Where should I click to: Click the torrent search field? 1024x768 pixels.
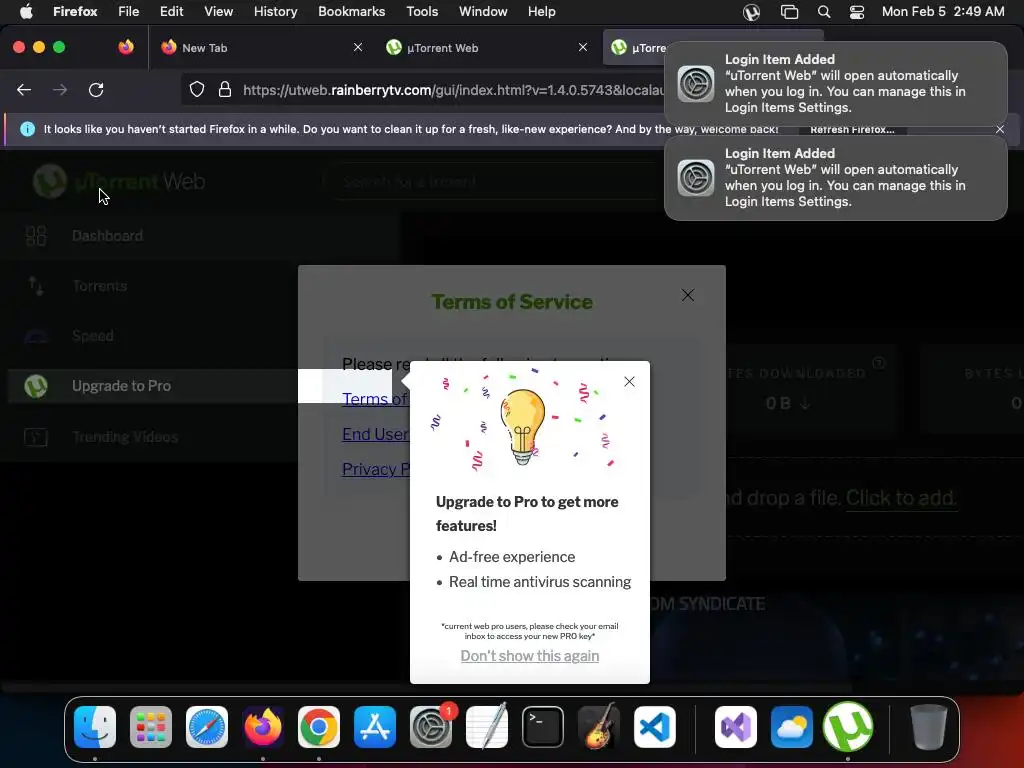[496, 182]
